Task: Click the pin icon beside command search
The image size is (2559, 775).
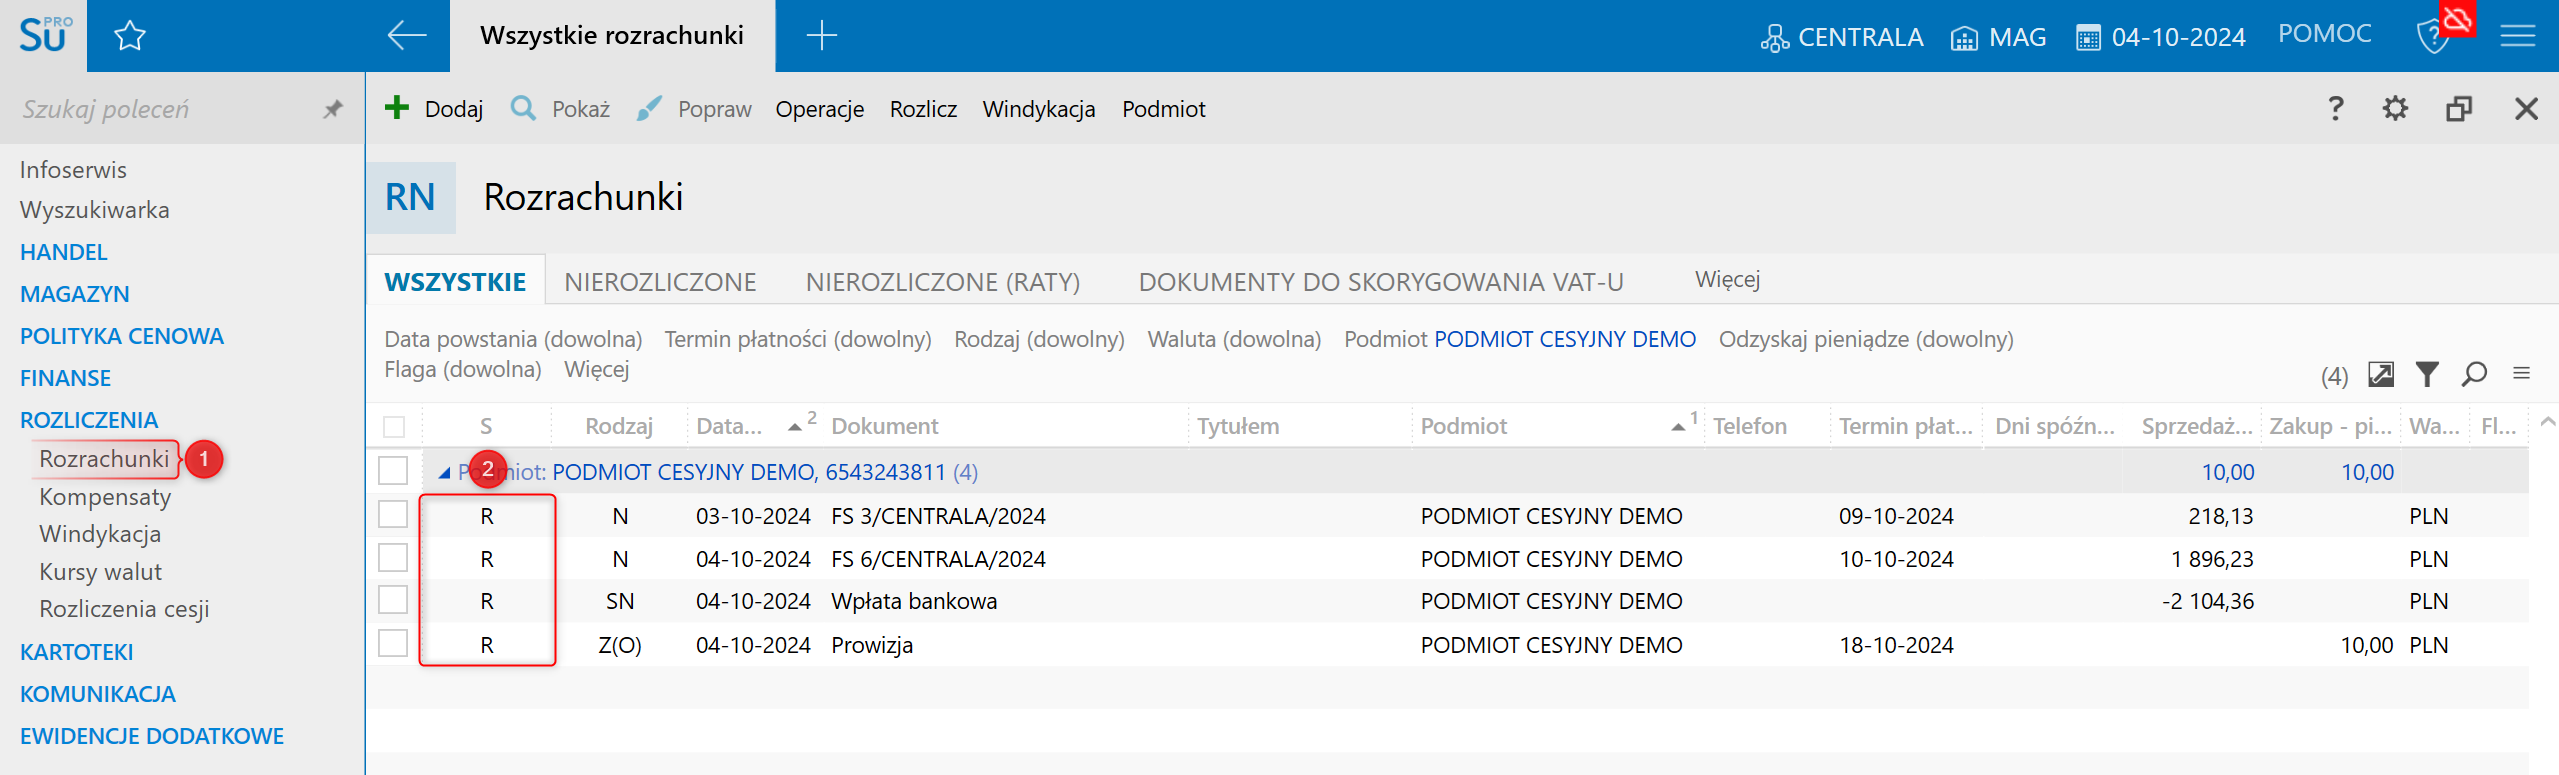Action: pos(333,109)
